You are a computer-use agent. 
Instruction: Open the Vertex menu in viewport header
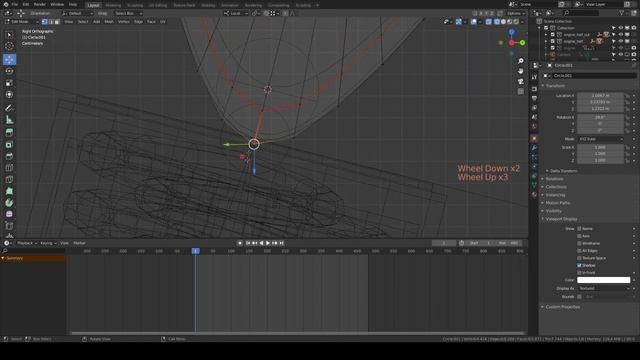coord(124,22)
